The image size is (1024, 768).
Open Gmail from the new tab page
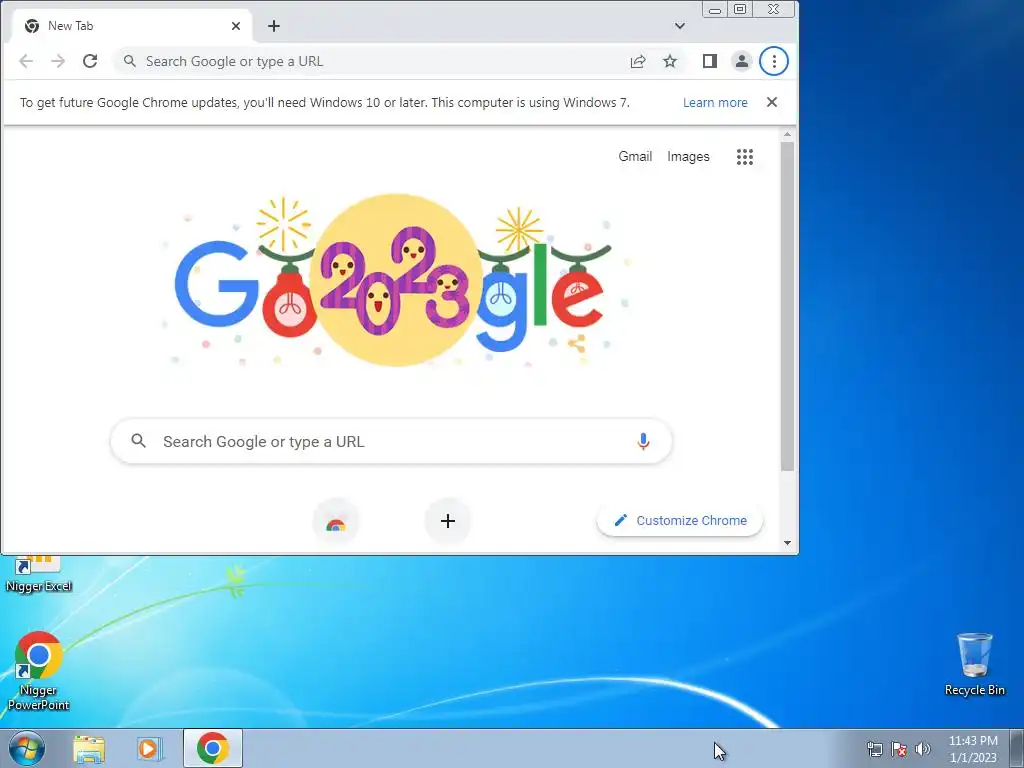(635, 156)
